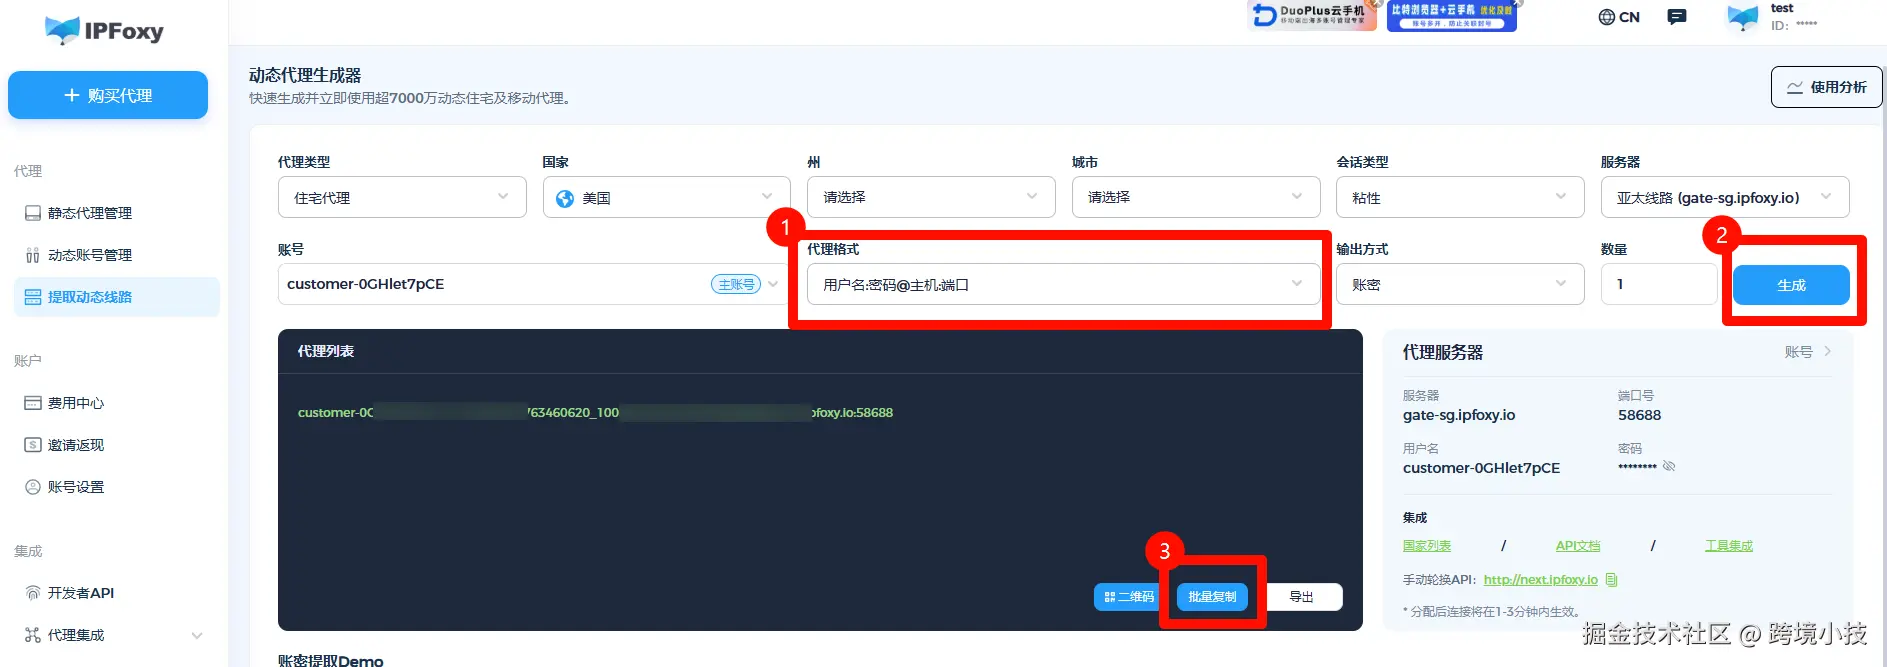Open the 工具集成 tool integration link
This screenshot has height=667, width=1887.
pos(1729,546)
